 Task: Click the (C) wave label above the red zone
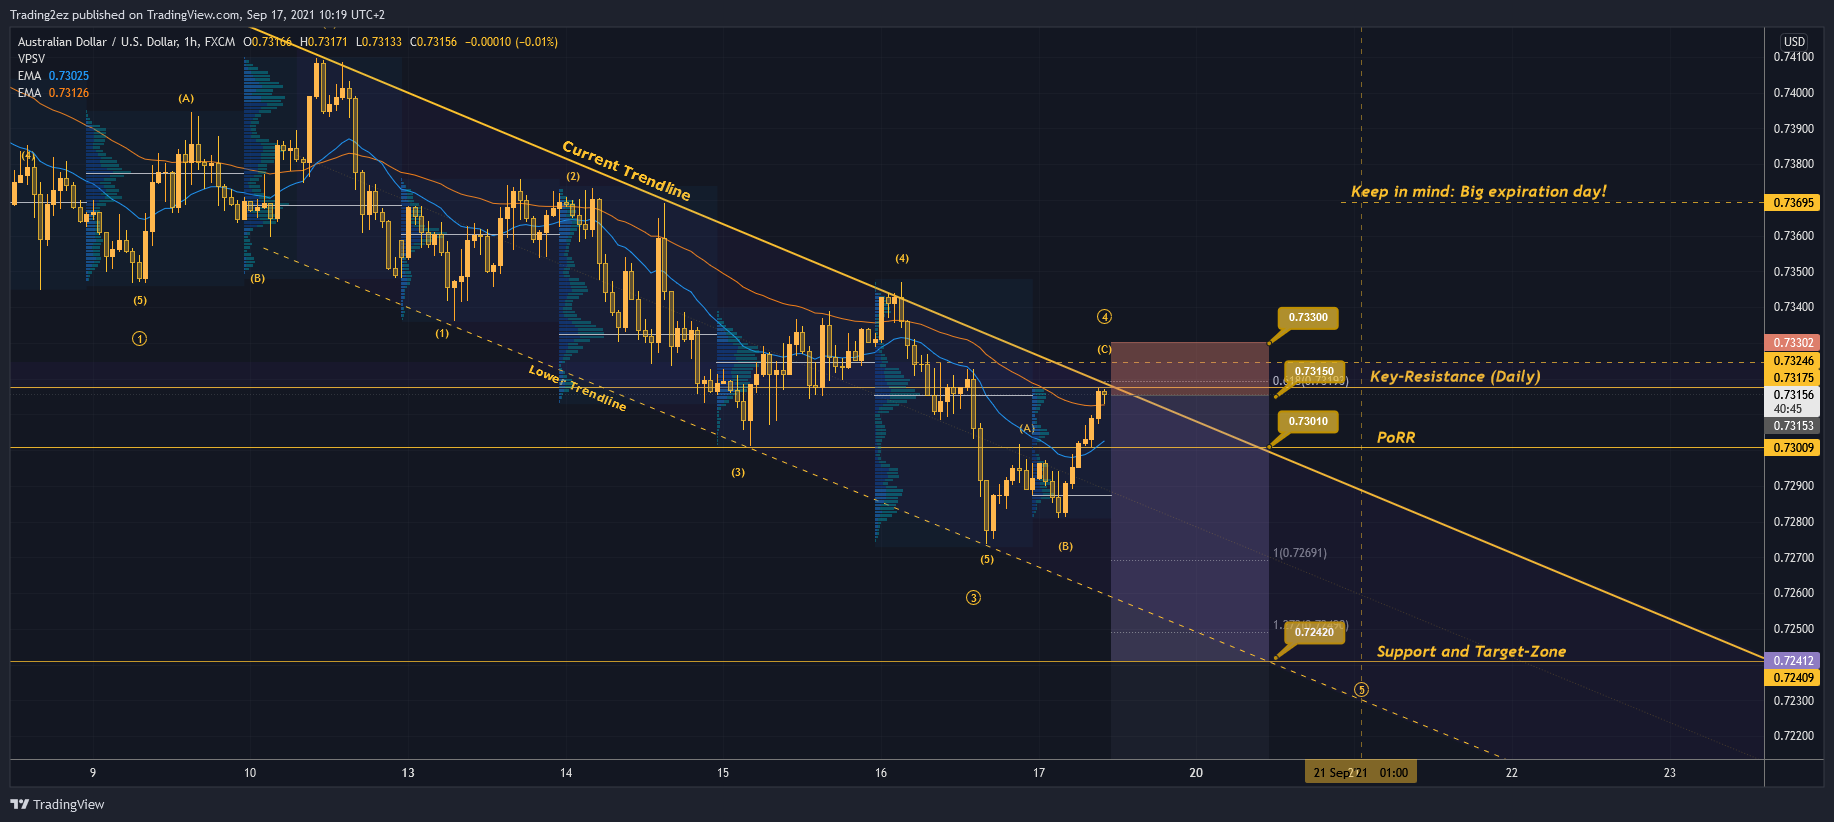pyautogui.click(x=1104, y=349)
